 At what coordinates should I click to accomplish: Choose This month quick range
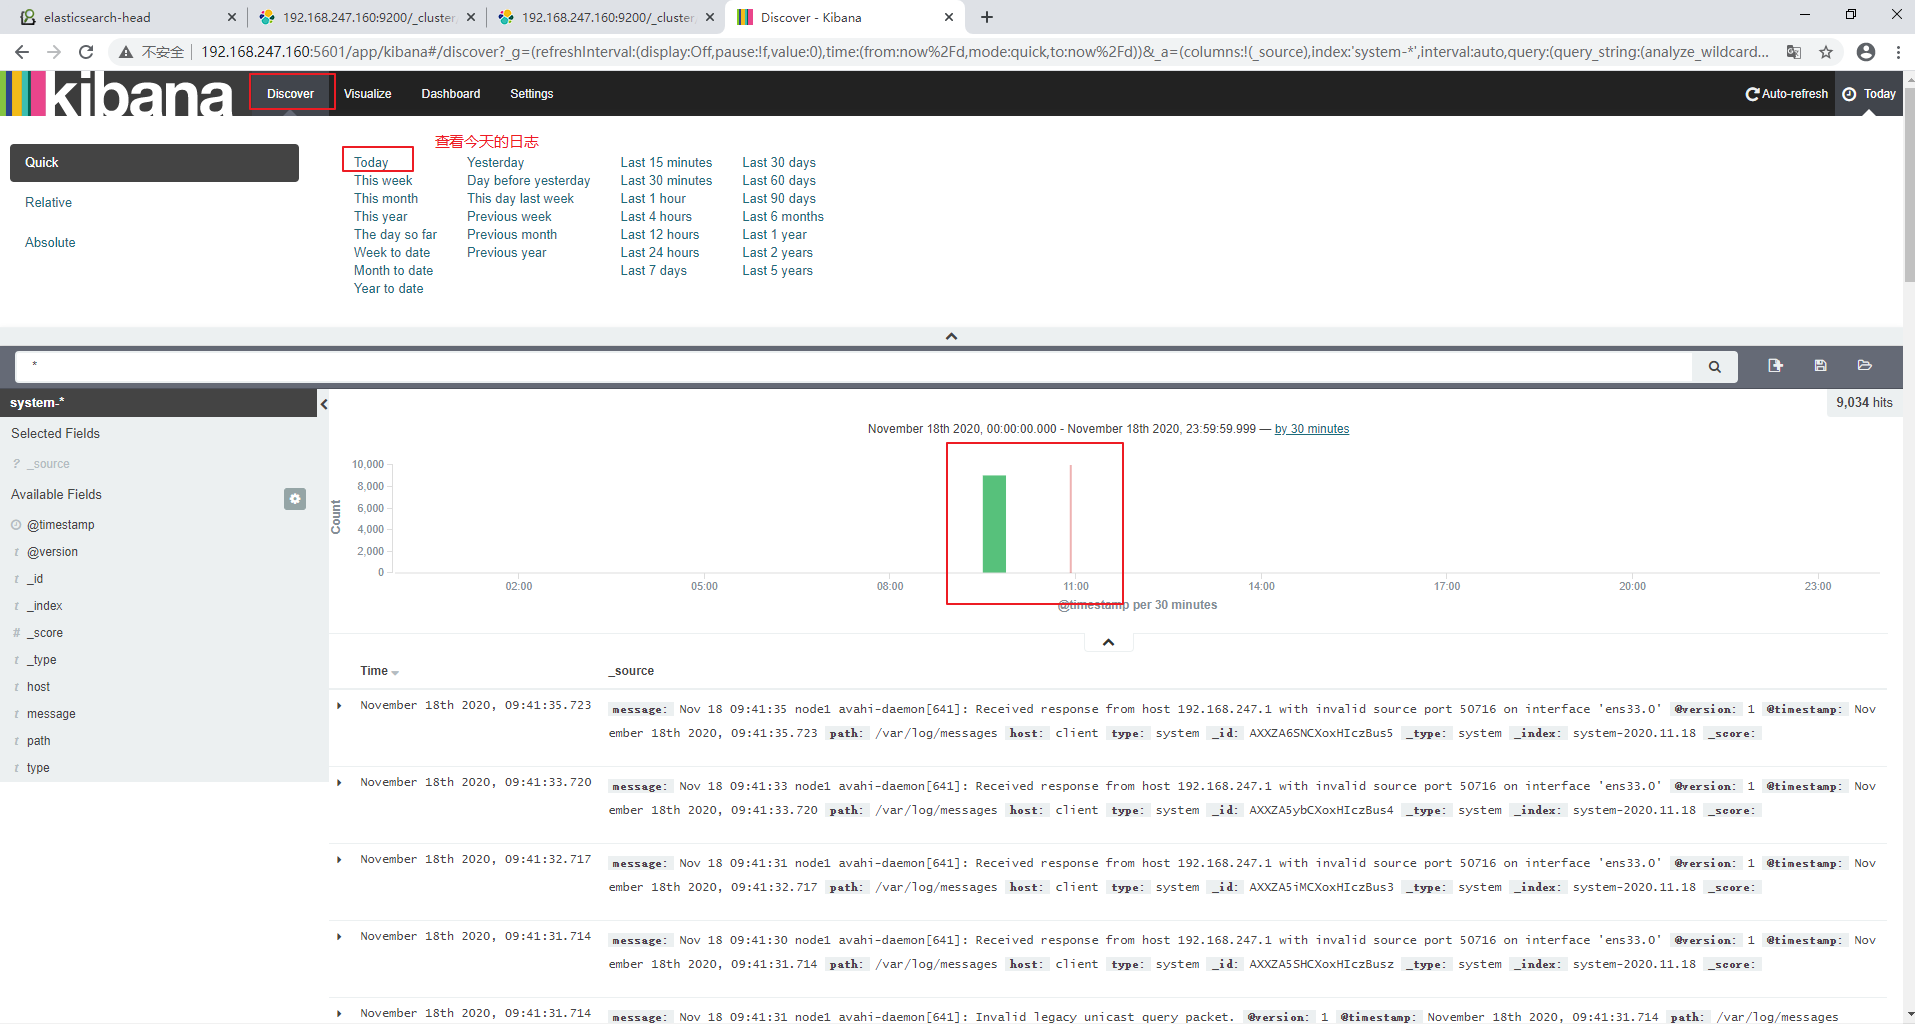click(x=386, y=199)
